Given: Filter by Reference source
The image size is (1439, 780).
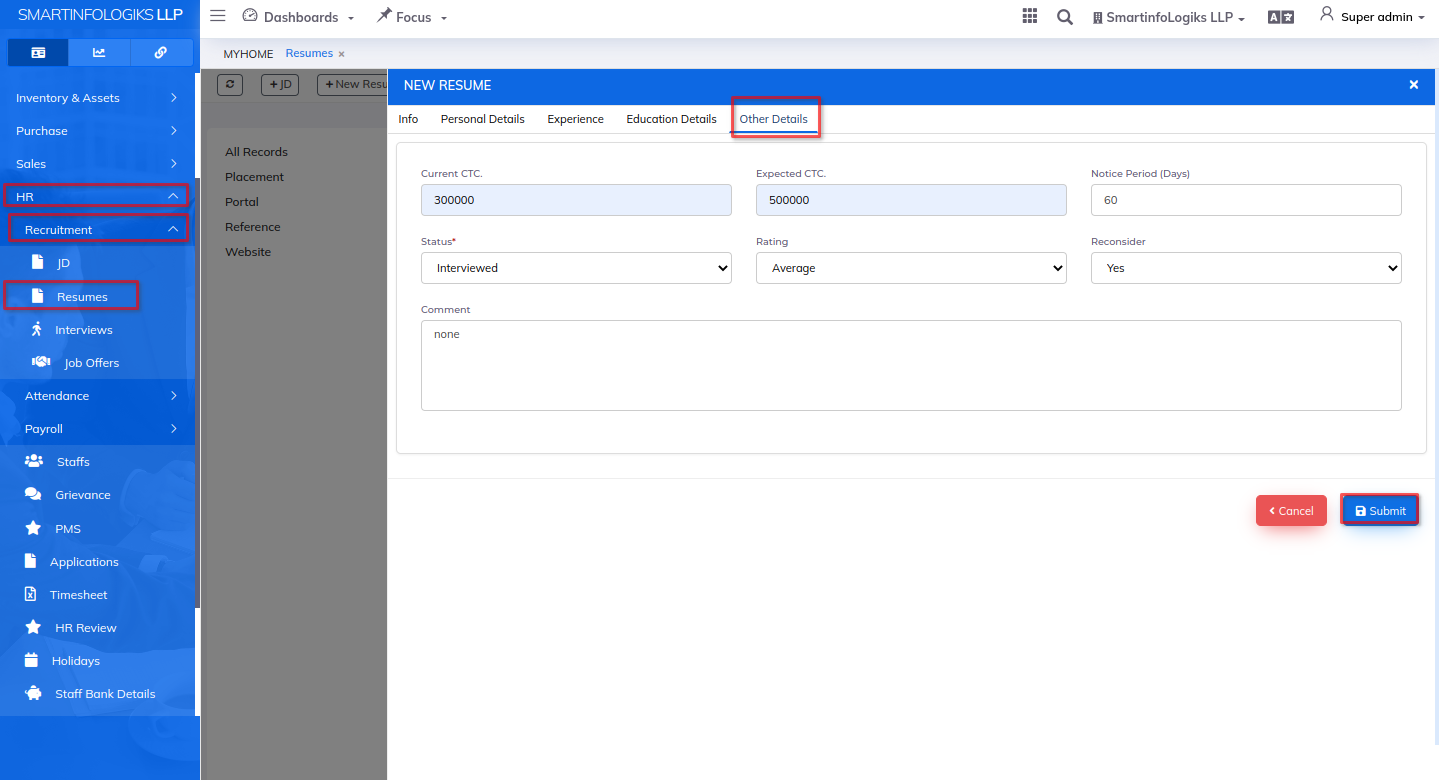Looking at the screenshot, I should click(x=253, y=227).
